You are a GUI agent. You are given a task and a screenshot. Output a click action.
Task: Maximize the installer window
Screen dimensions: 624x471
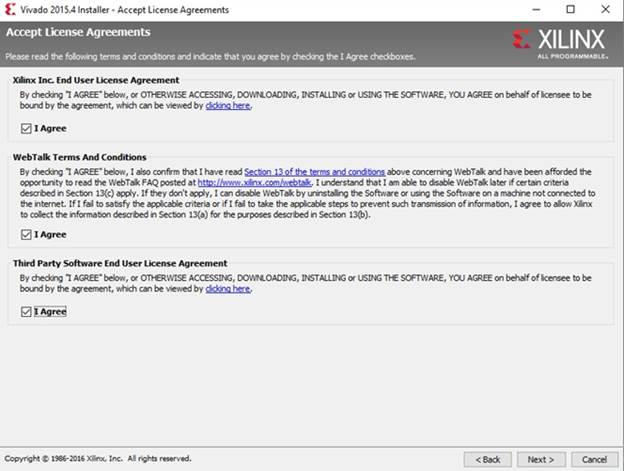(570, 9)
